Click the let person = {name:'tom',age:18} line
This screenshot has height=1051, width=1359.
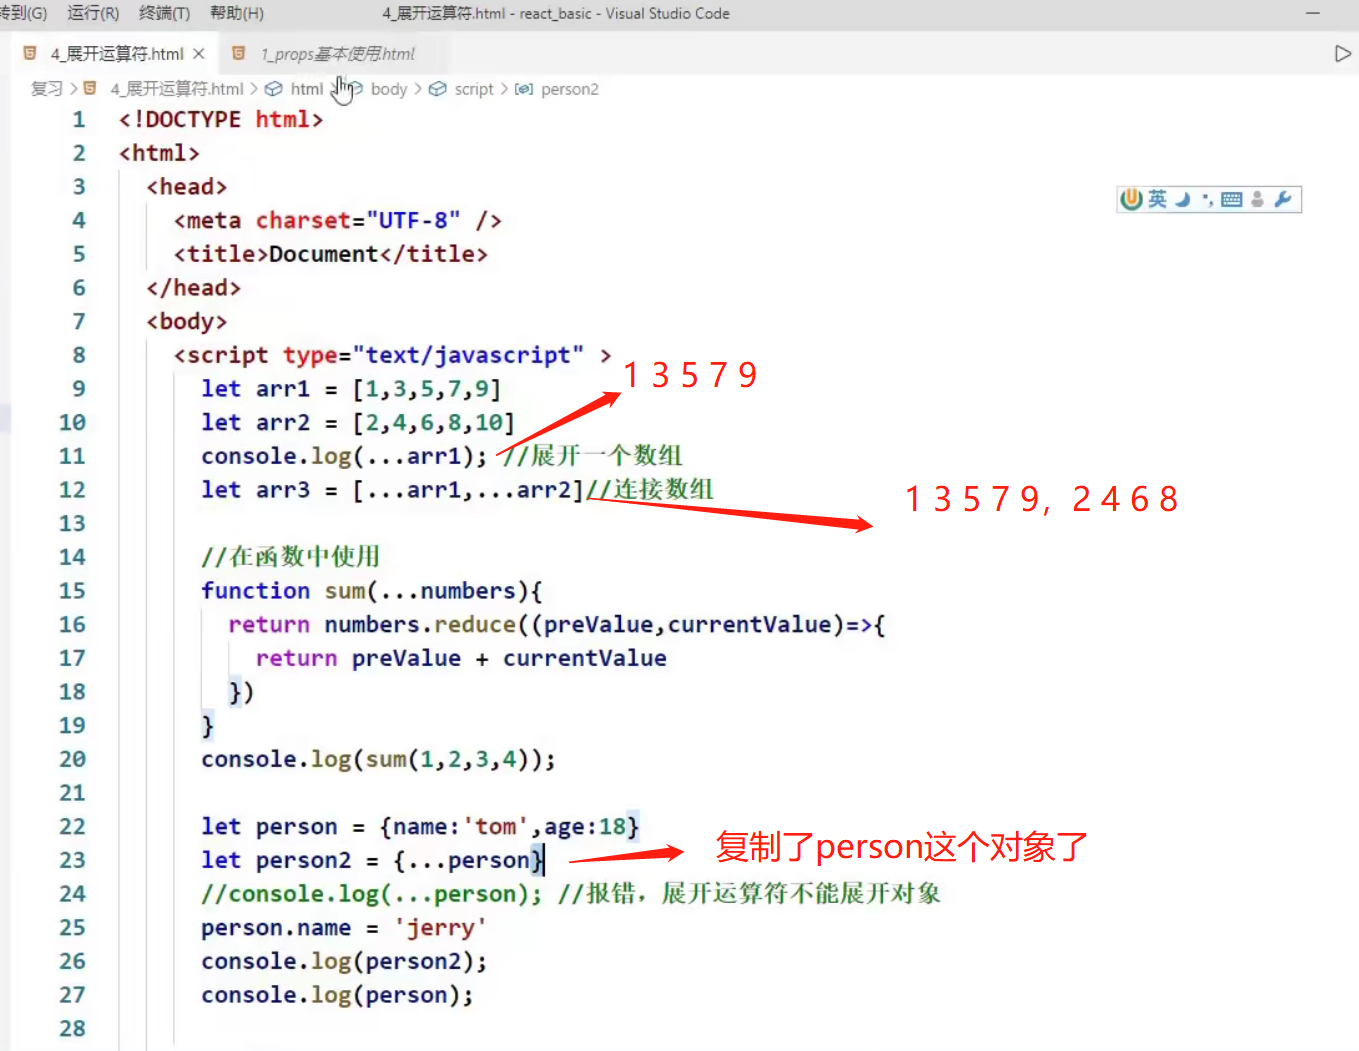pos(420,827)
